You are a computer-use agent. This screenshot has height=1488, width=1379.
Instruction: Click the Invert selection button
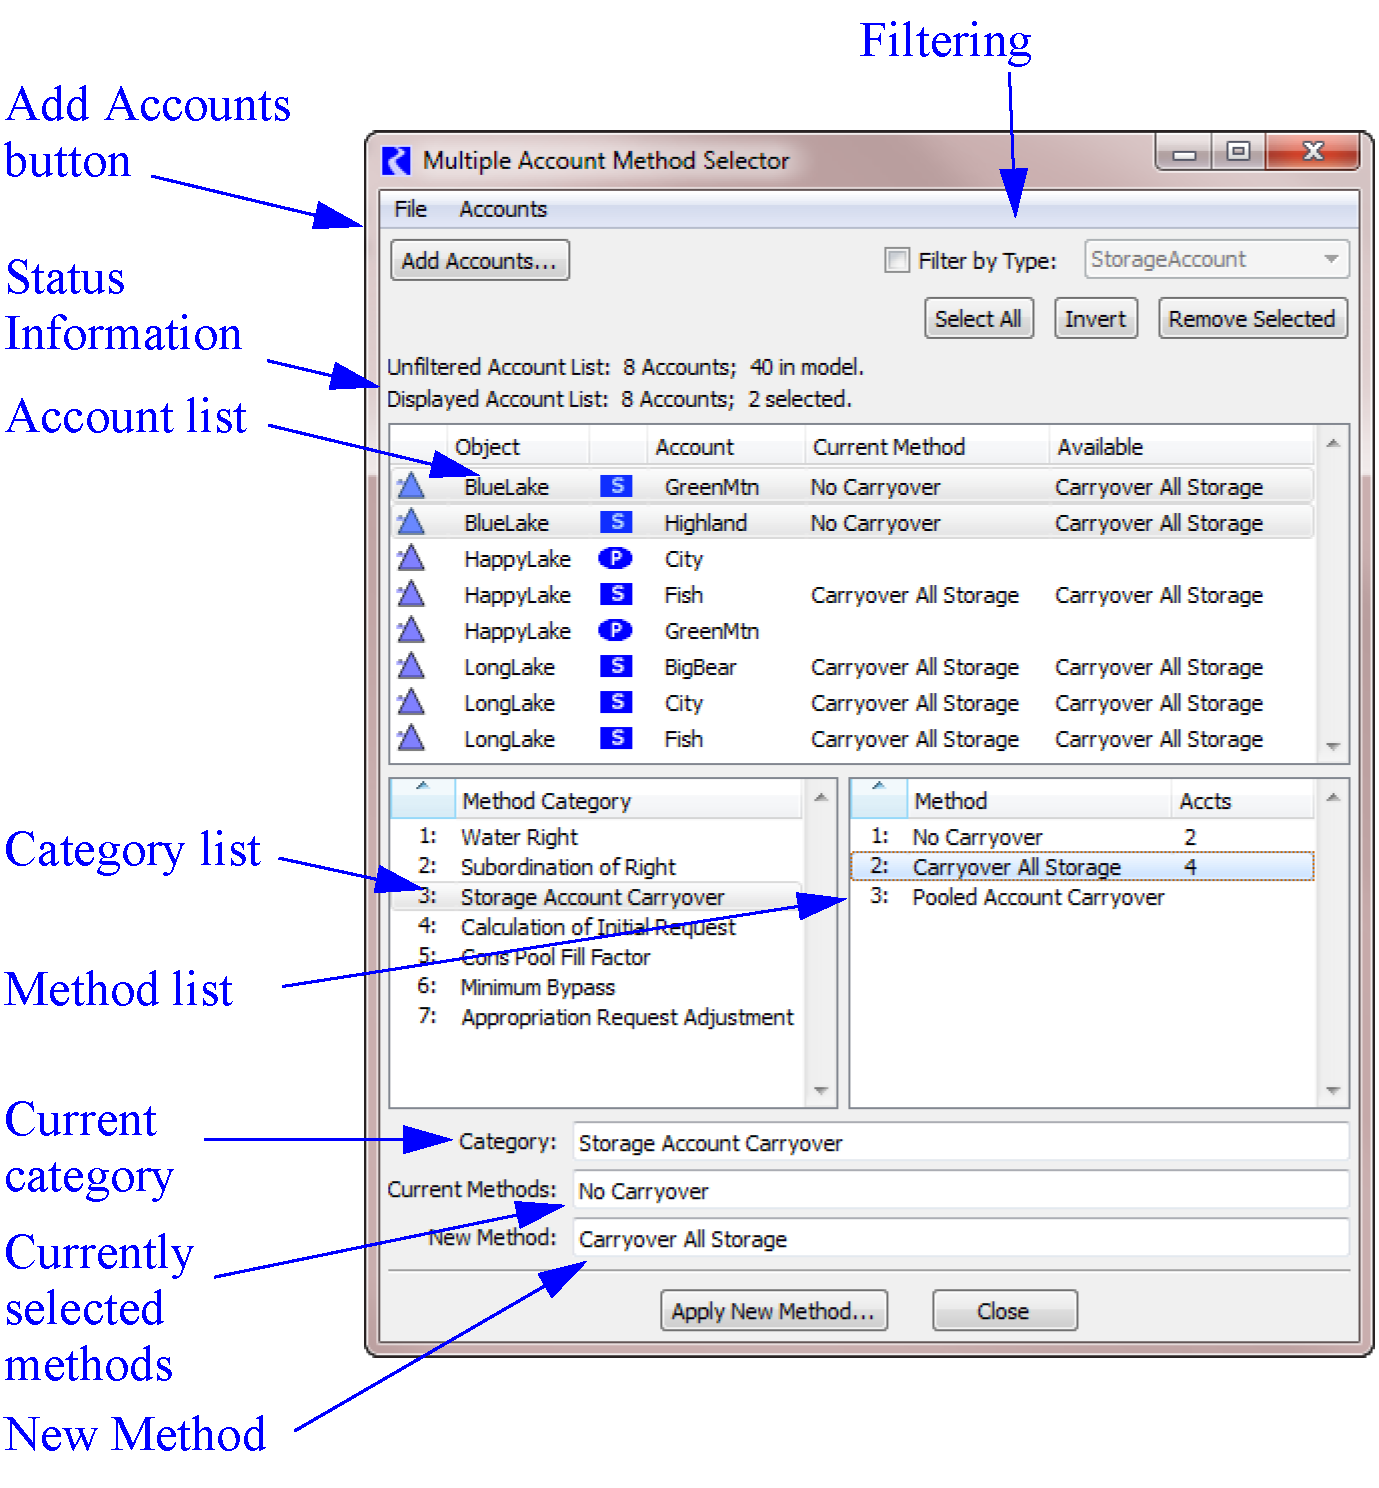[1095, 319]
